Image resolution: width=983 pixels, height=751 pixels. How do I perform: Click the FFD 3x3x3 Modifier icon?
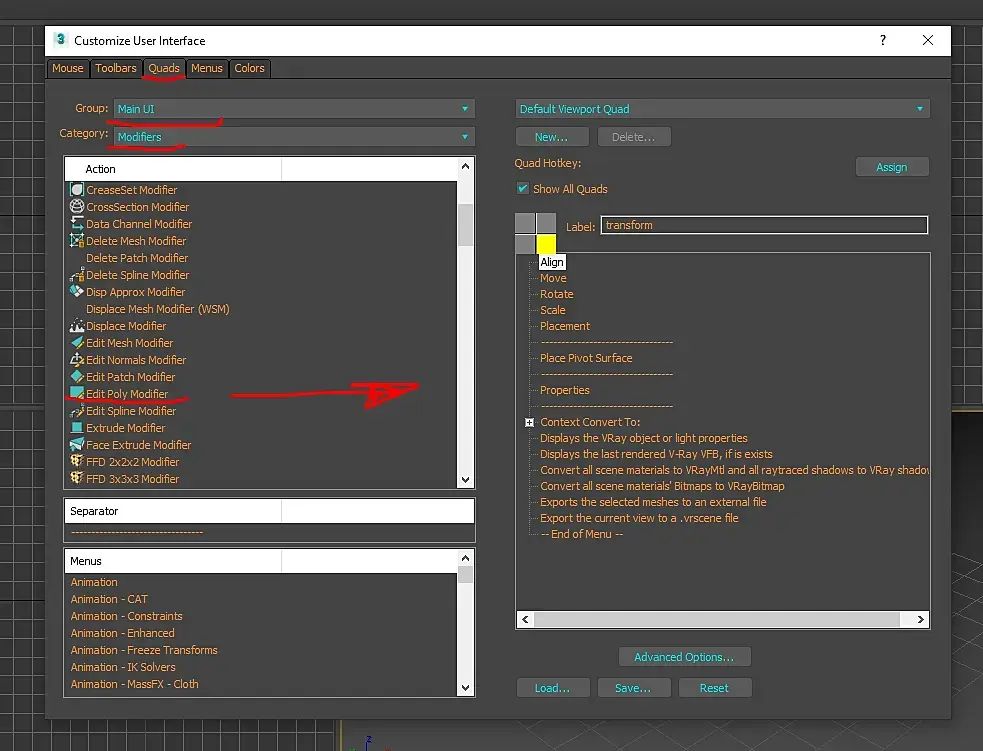pos(76,478)
